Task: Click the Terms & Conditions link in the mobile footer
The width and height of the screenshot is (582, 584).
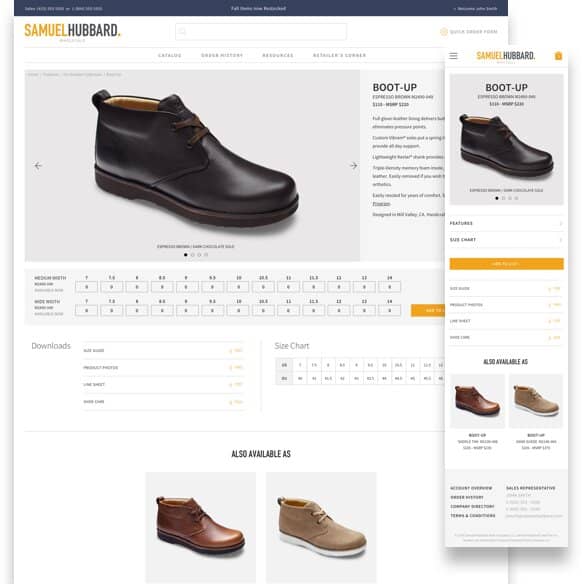Action: (x=473, y=516)
